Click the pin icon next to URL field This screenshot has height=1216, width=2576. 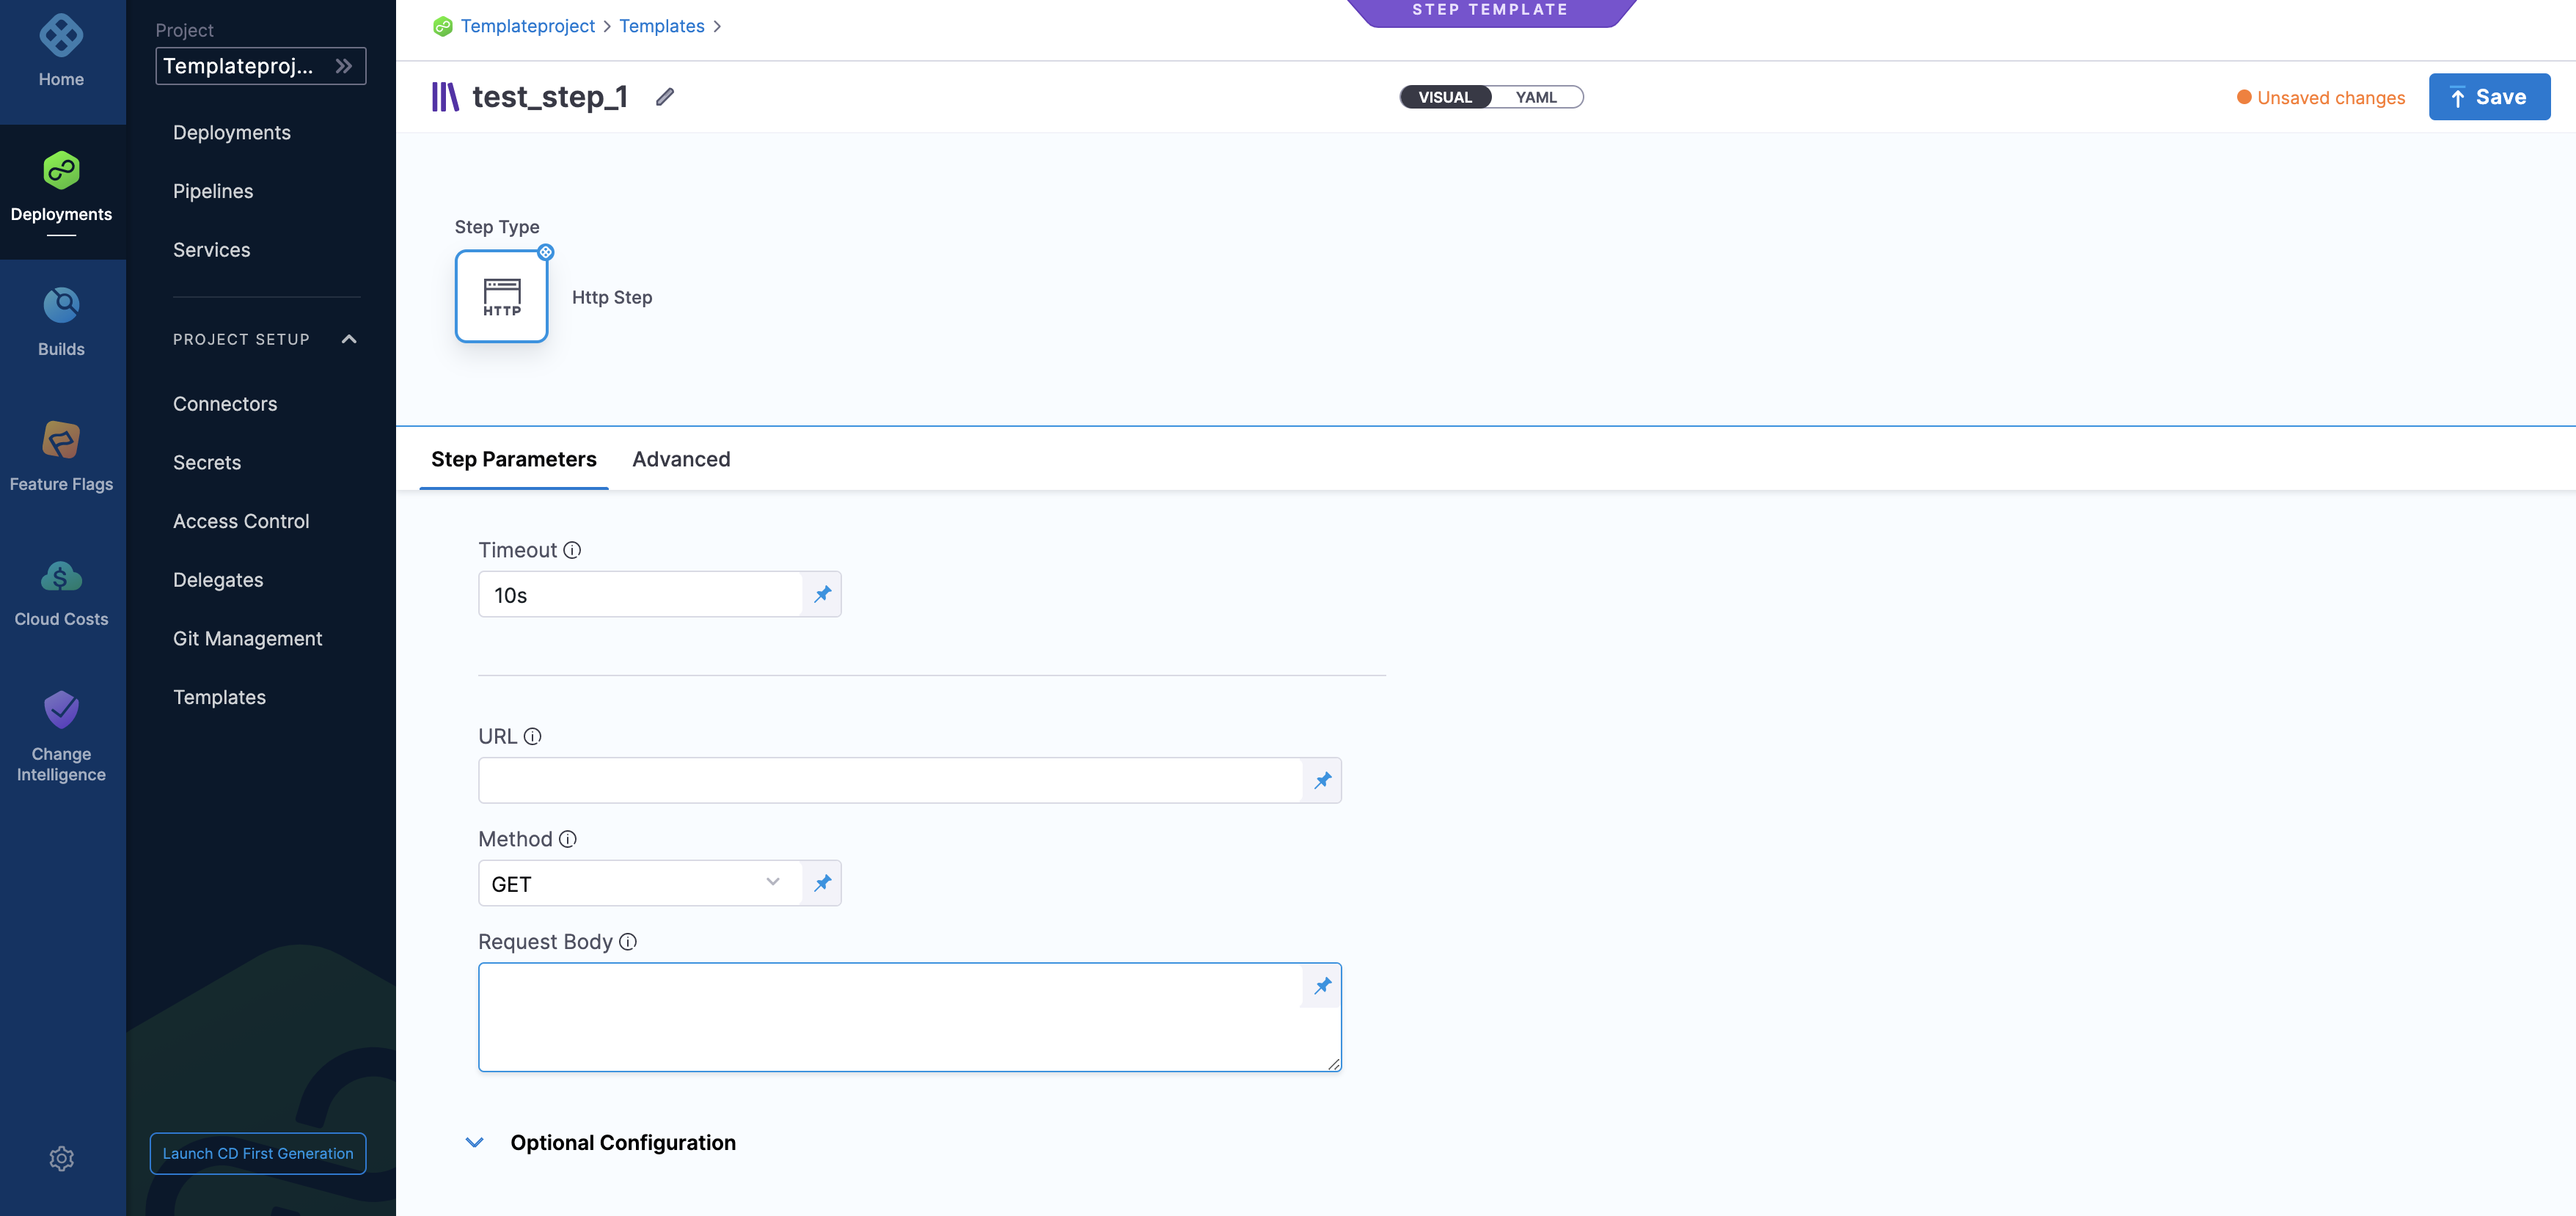(x=1322, y=780)
